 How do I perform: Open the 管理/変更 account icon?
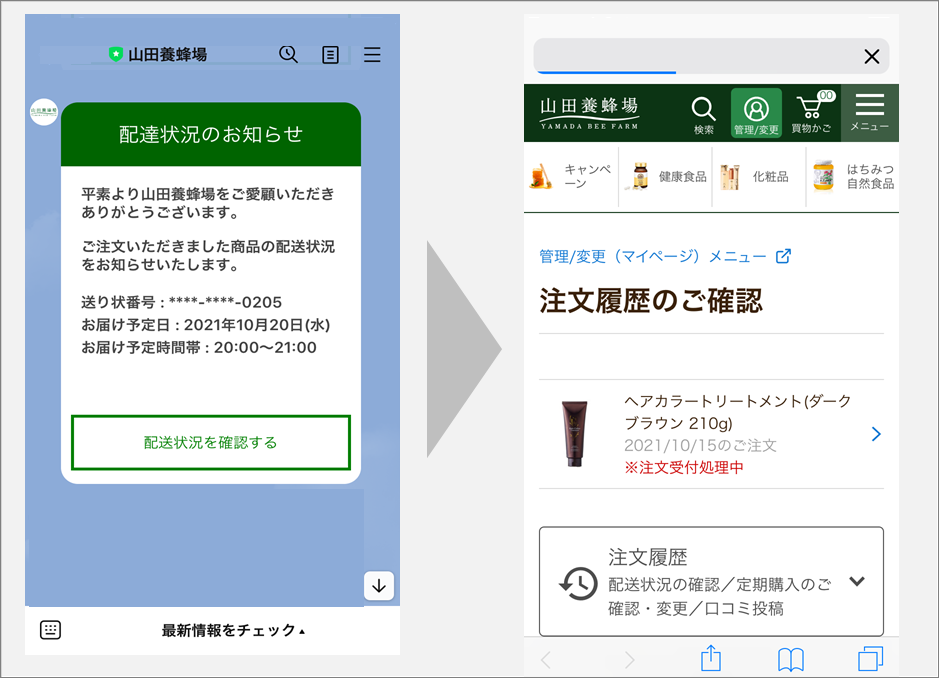tap(756, 113)
